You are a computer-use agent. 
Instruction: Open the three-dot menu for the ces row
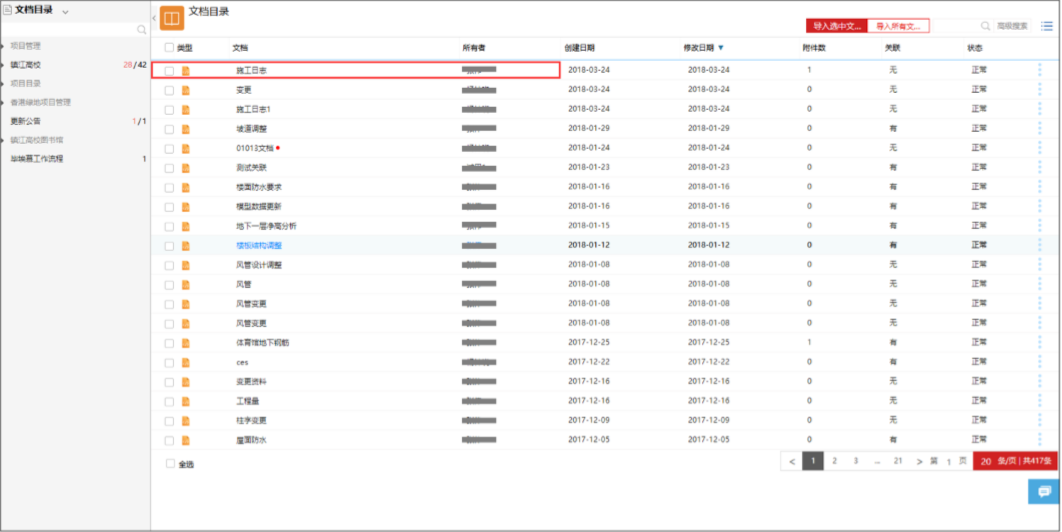tap(1040, 362)
